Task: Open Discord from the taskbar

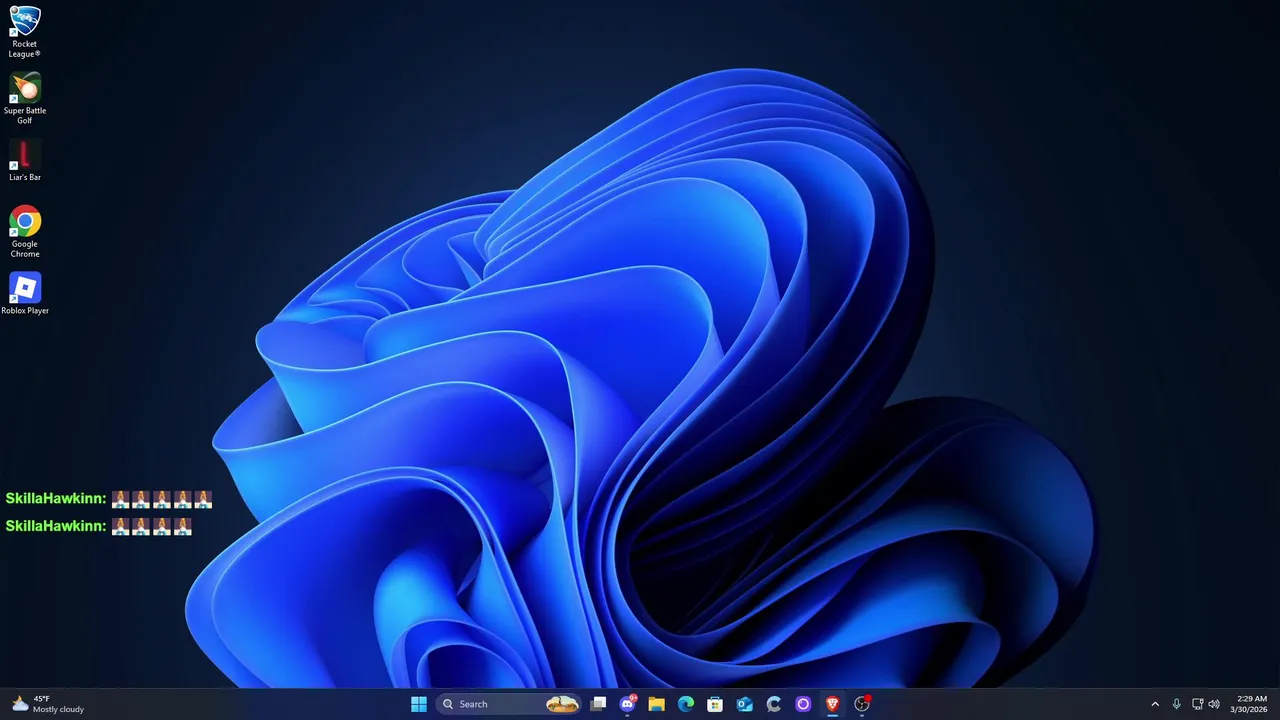Action: (x=628, y=704)
